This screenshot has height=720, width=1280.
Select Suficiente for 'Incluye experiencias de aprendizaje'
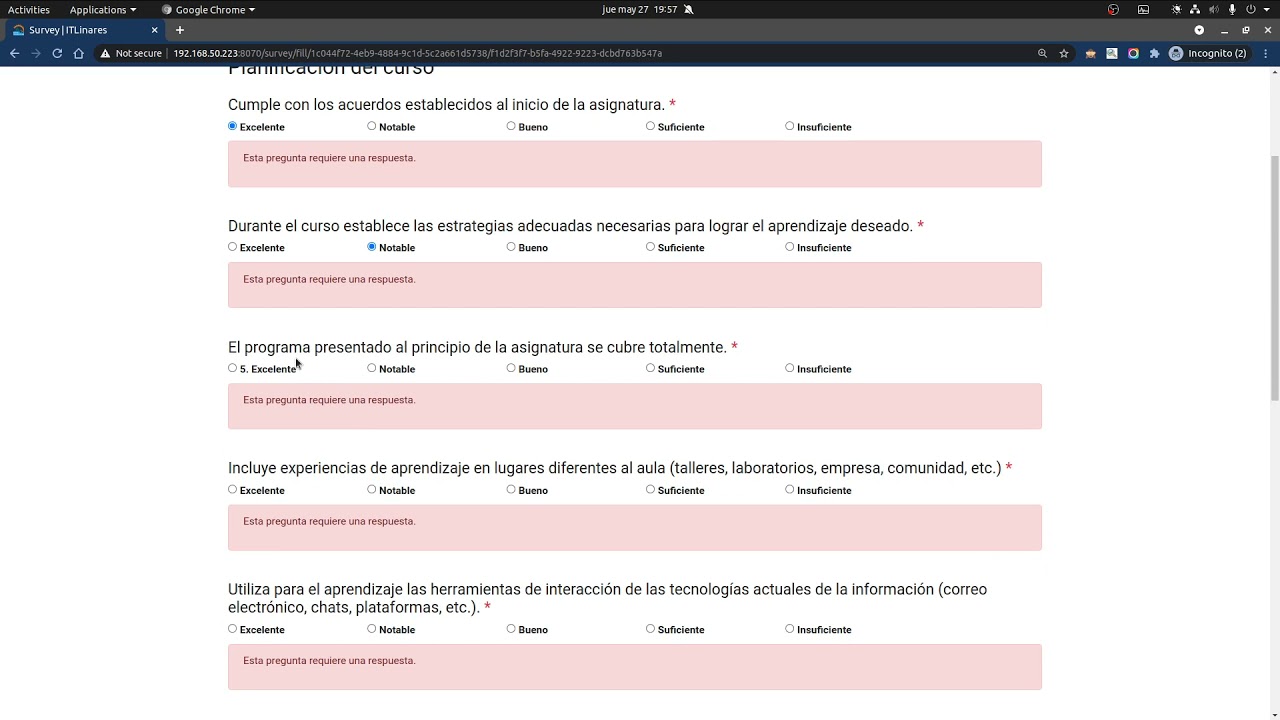pos(650,489)
